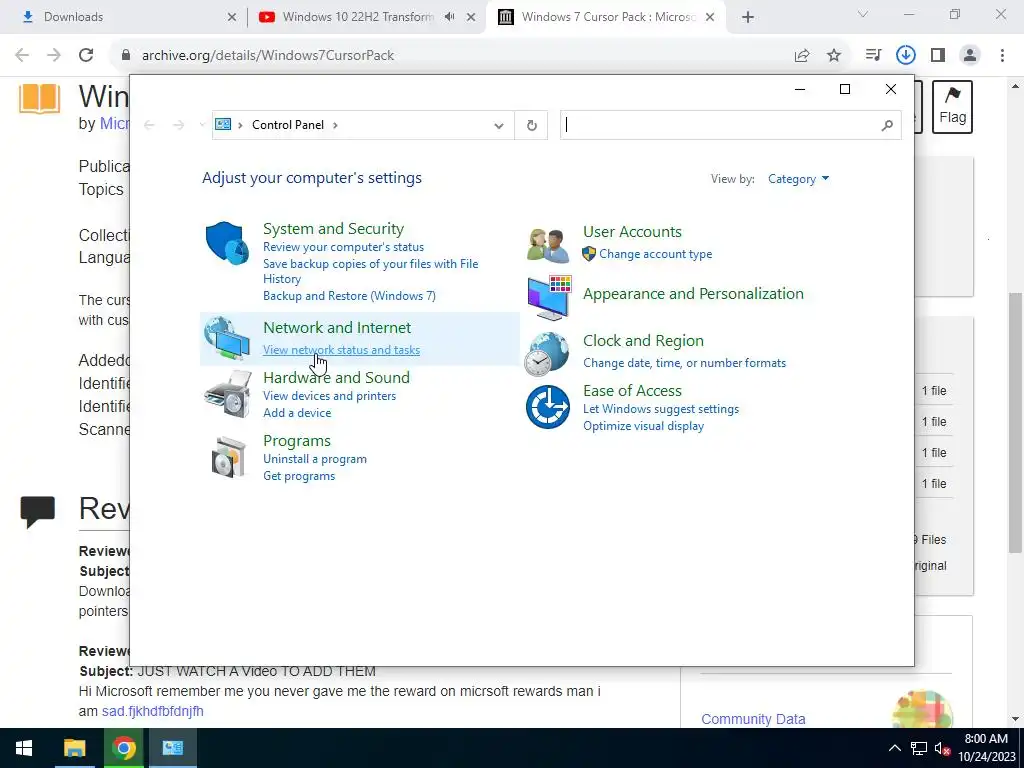Screen dimensions: 1024x768
Task: Select the Windows 7 Cursor Pack tab
Action: coord(607,17)
